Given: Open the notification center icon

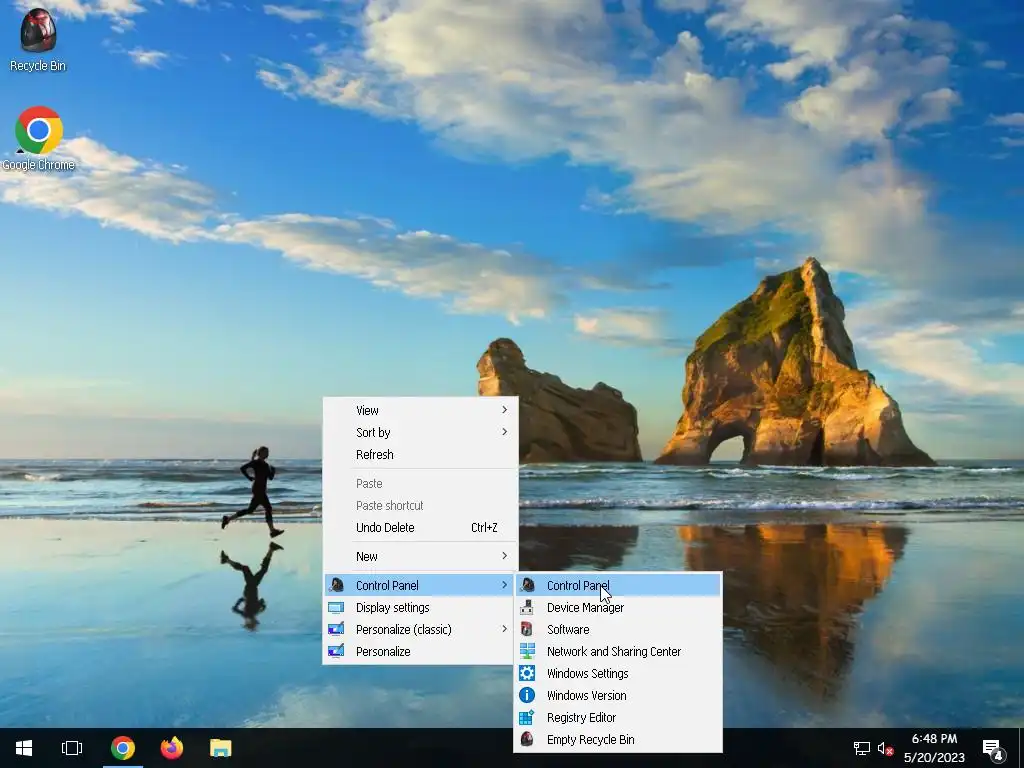Looking at the screenshot, I should point(993,749).
